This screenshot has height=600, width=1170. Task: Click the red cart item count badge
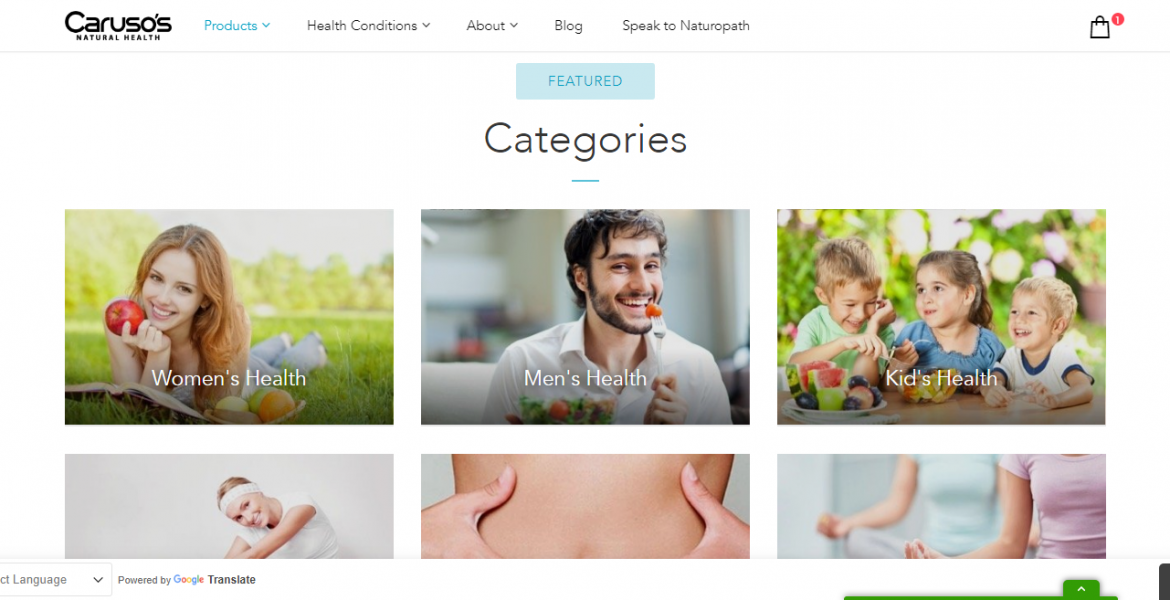coord(1117,19)
